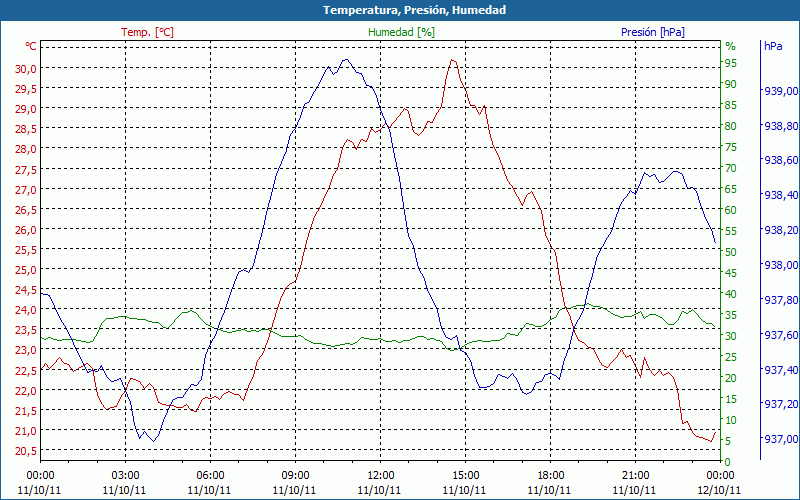
Task: Click the 28,0 temperature axis value
Action: click(26, 149)
